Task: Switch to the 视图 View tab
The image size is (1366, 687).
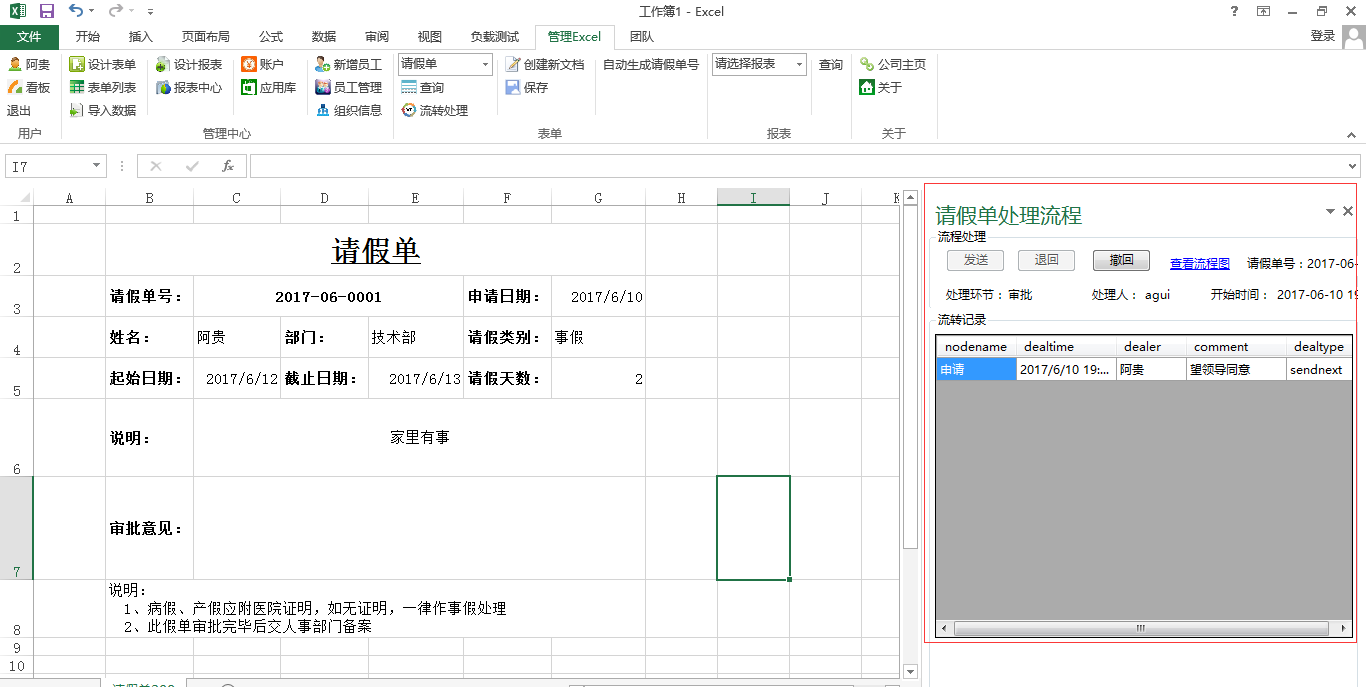Action: (x=430, y=37)
